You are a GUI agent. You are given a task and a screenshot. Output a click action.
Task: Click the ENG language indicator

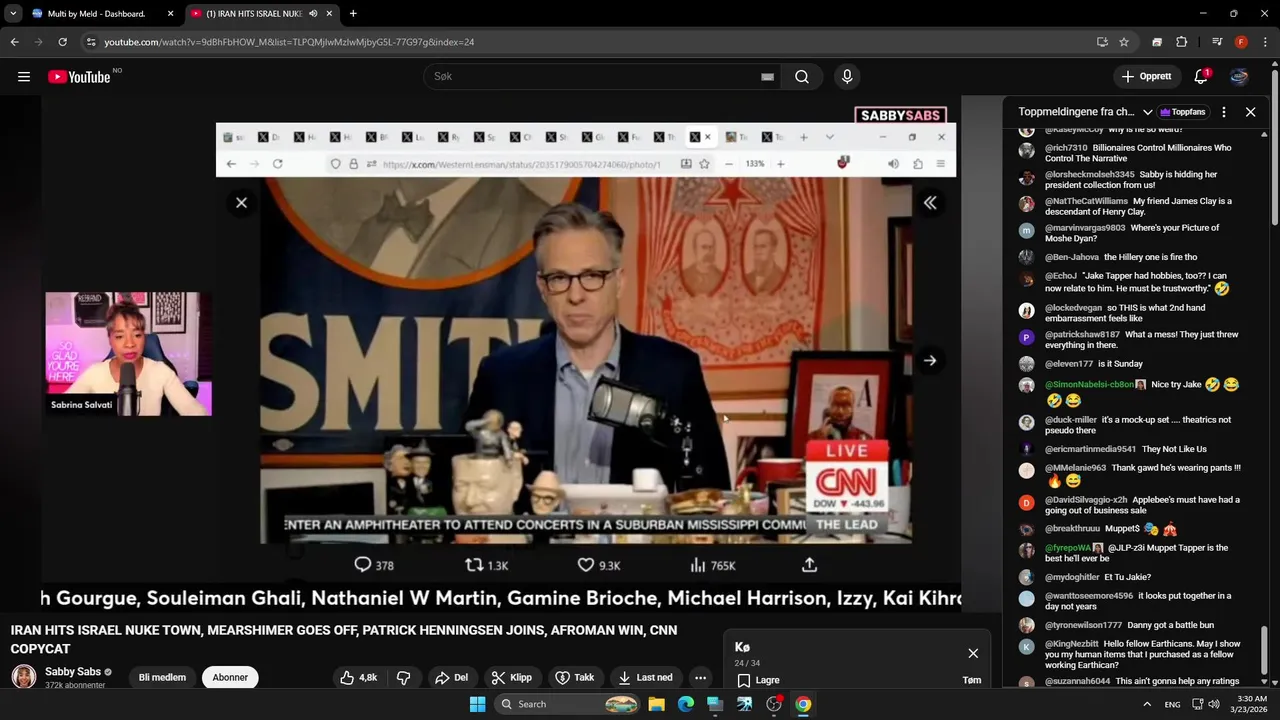point(1172,704)
